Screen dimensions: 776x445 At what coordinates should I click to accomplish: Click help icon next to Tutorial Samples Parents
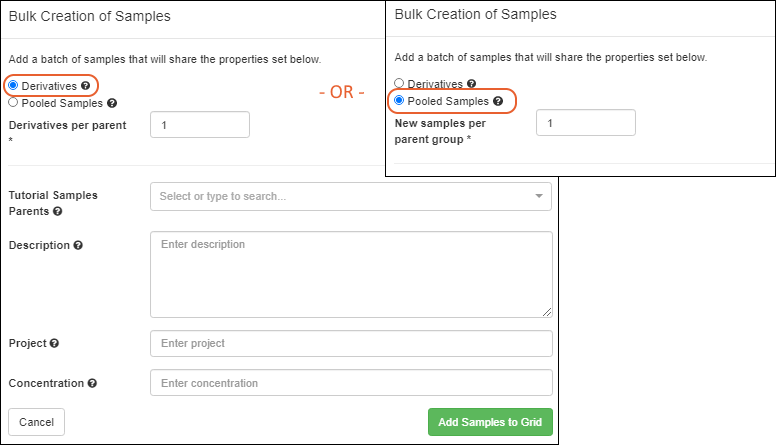(58, 212)
